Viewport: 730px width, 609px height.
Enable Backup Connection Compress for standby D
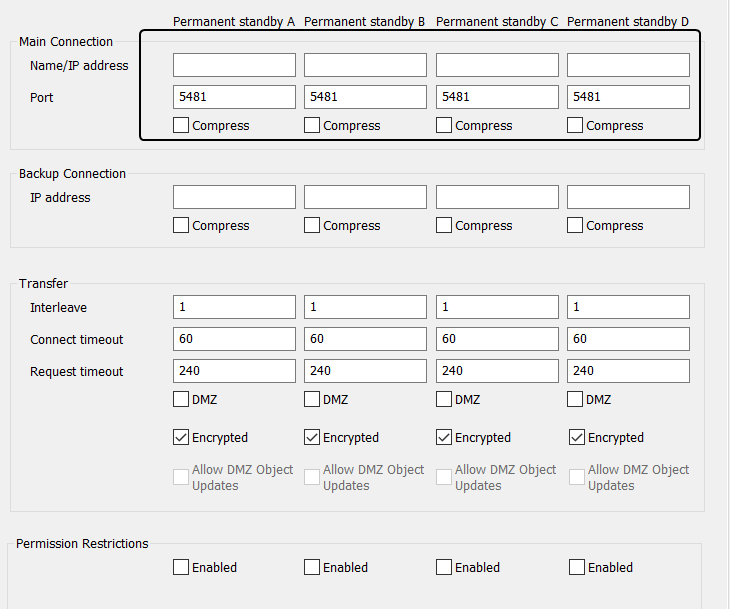(575, 226)
